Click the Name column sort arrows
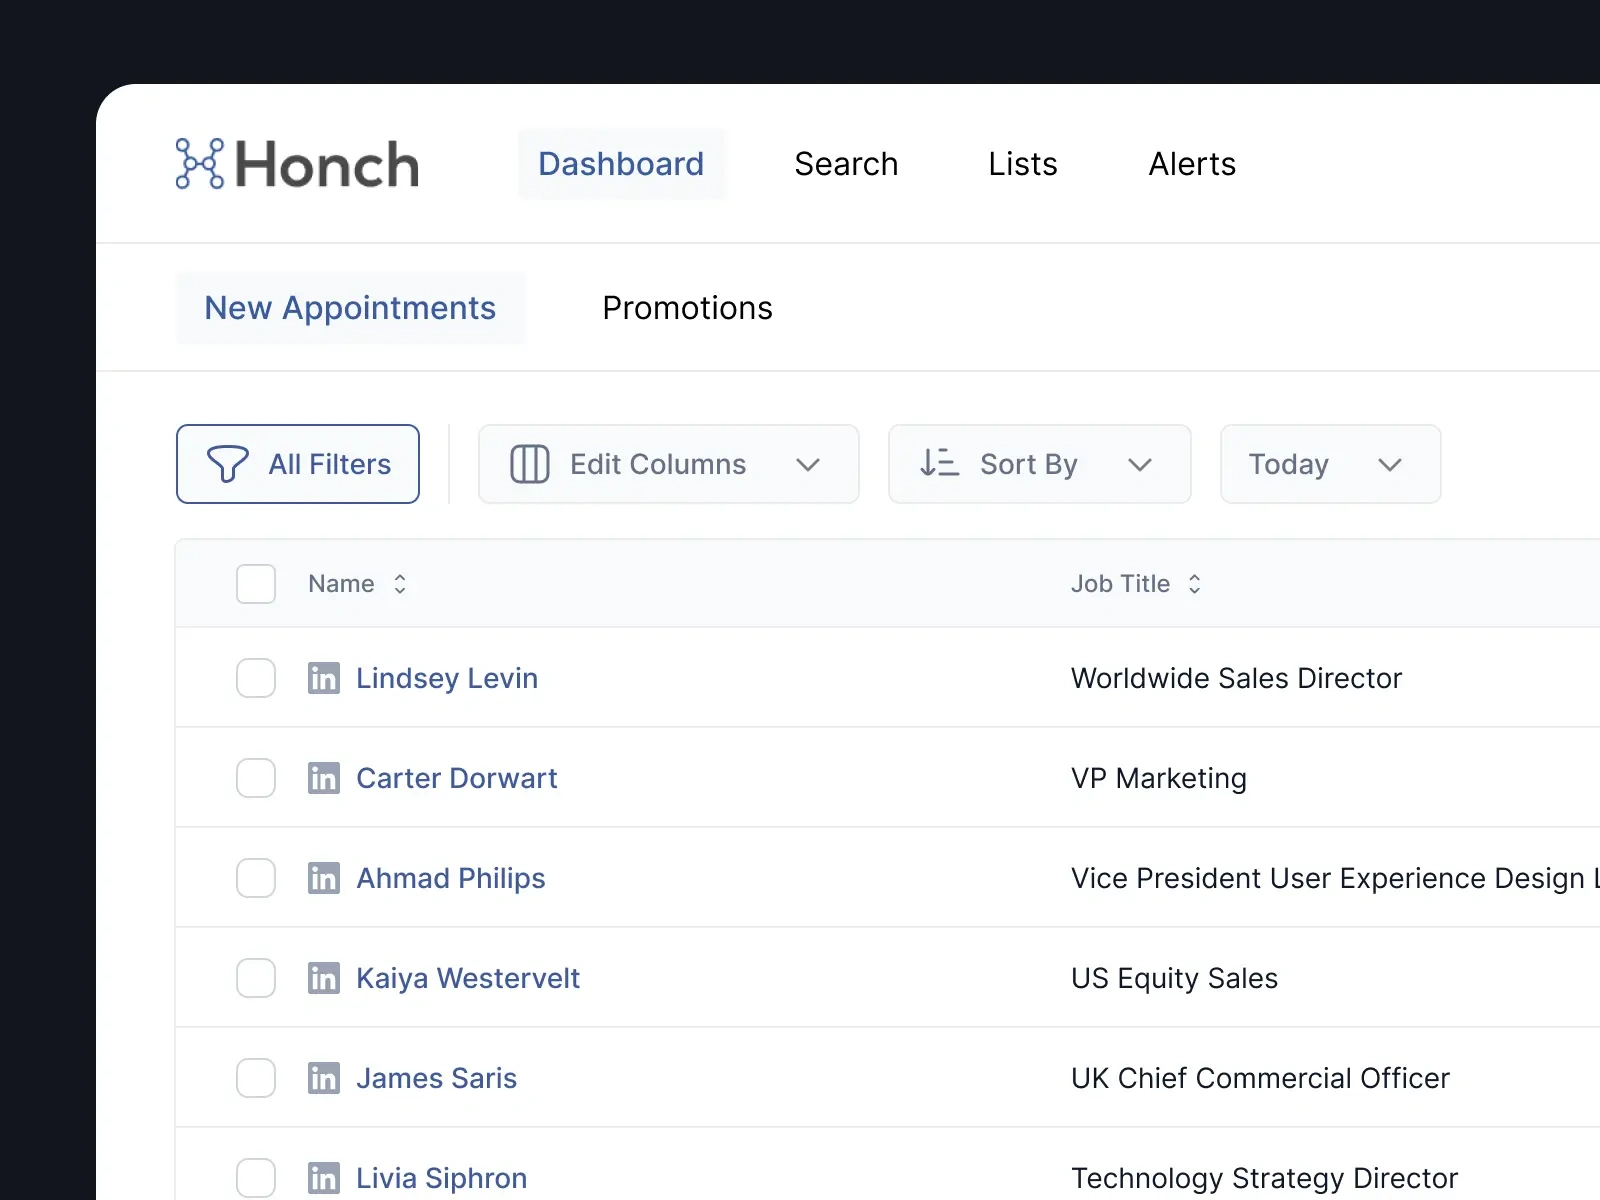 [x=400, y=584]
